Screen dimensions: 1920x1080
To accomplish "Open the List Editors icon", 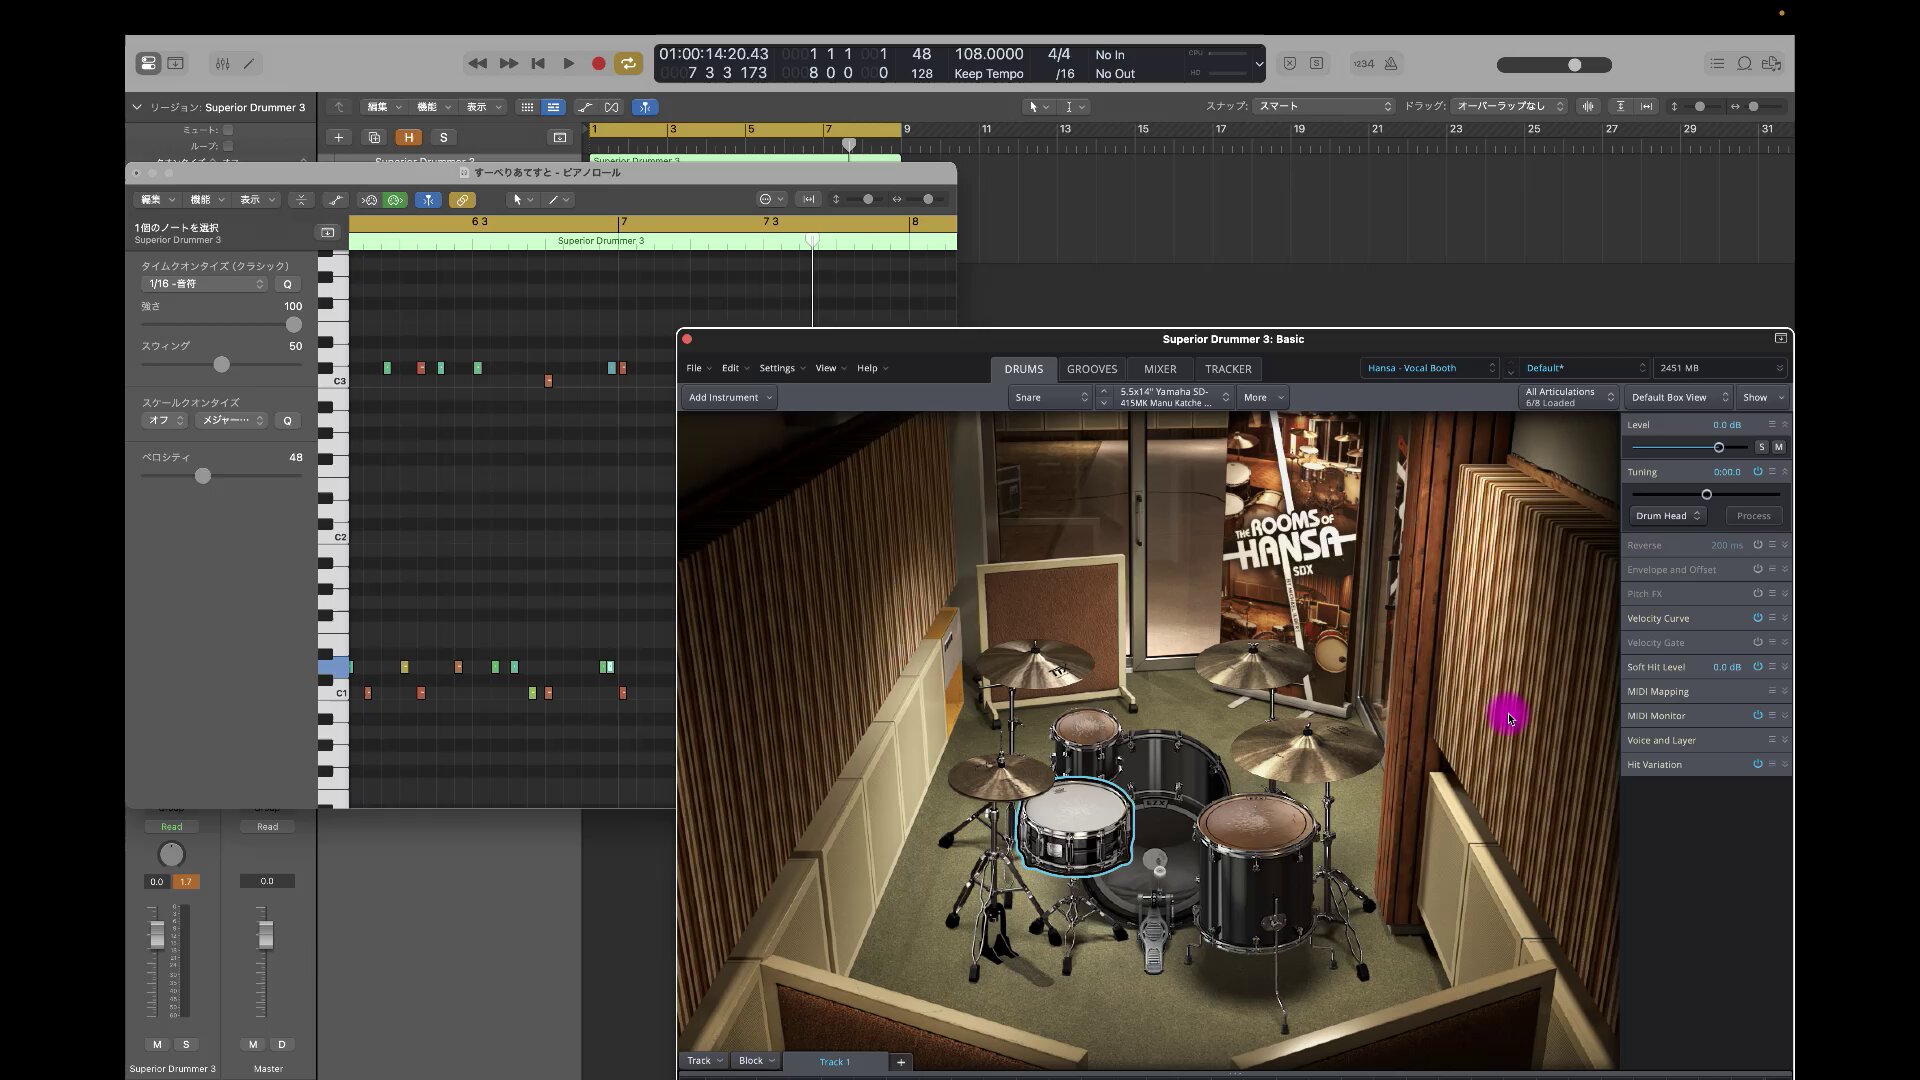I will coord(1717,63).
